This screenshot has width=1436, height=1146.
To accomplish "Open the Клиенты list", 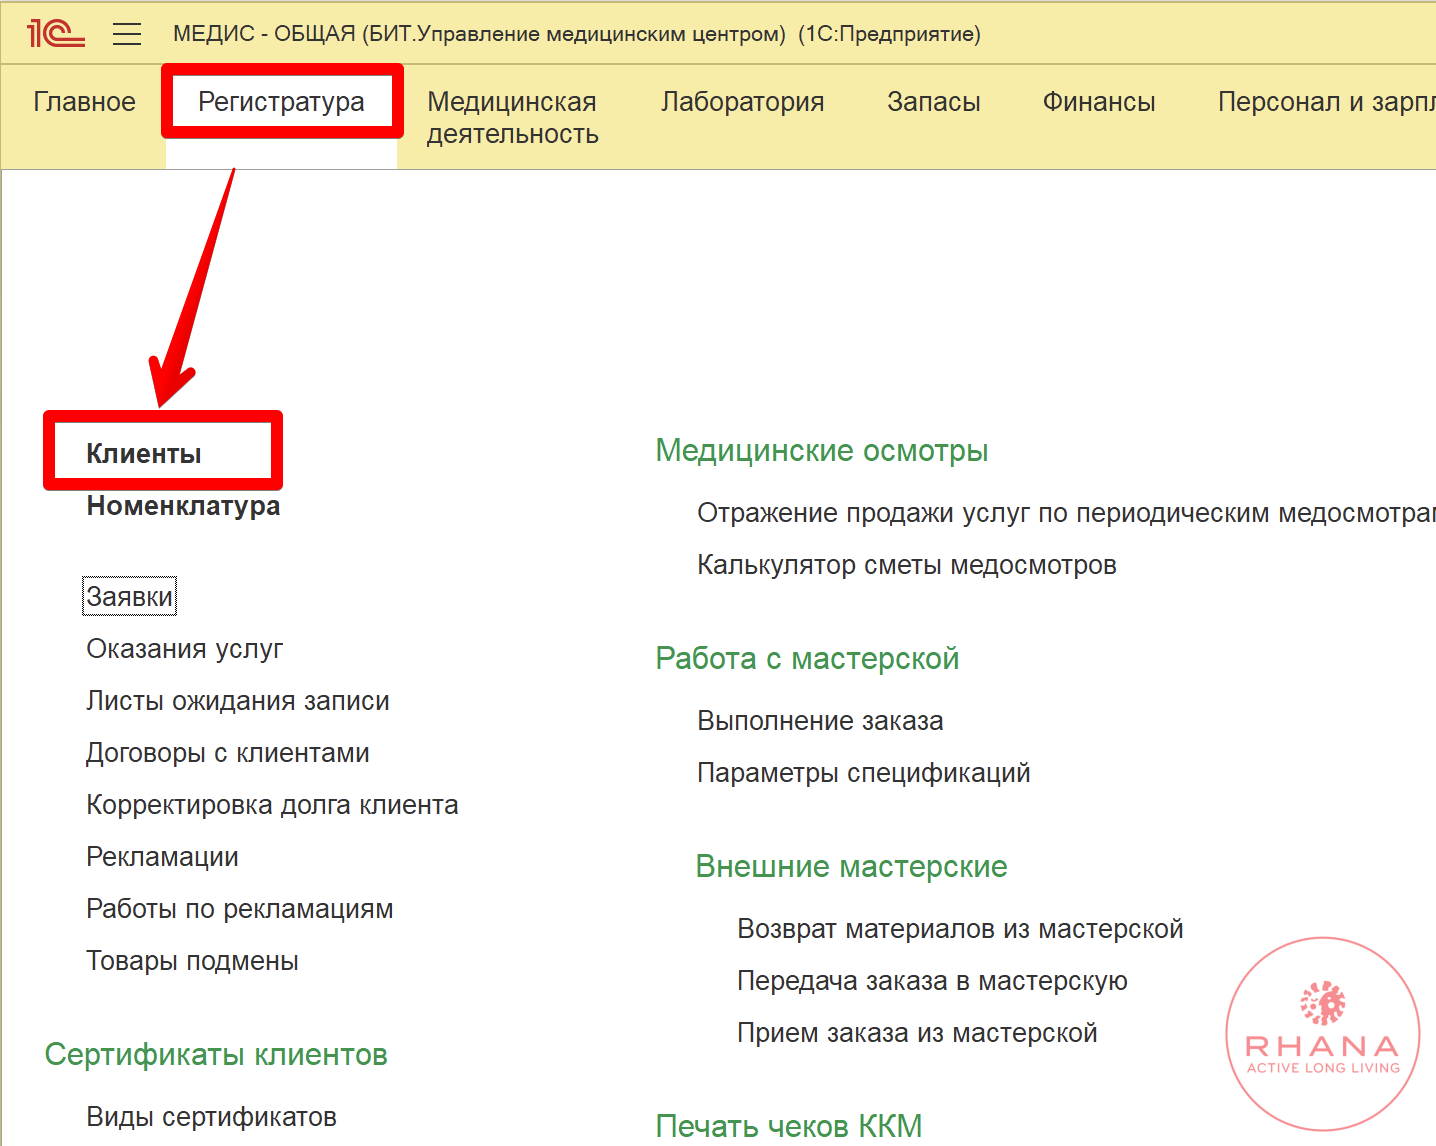I will pos(144,454).
